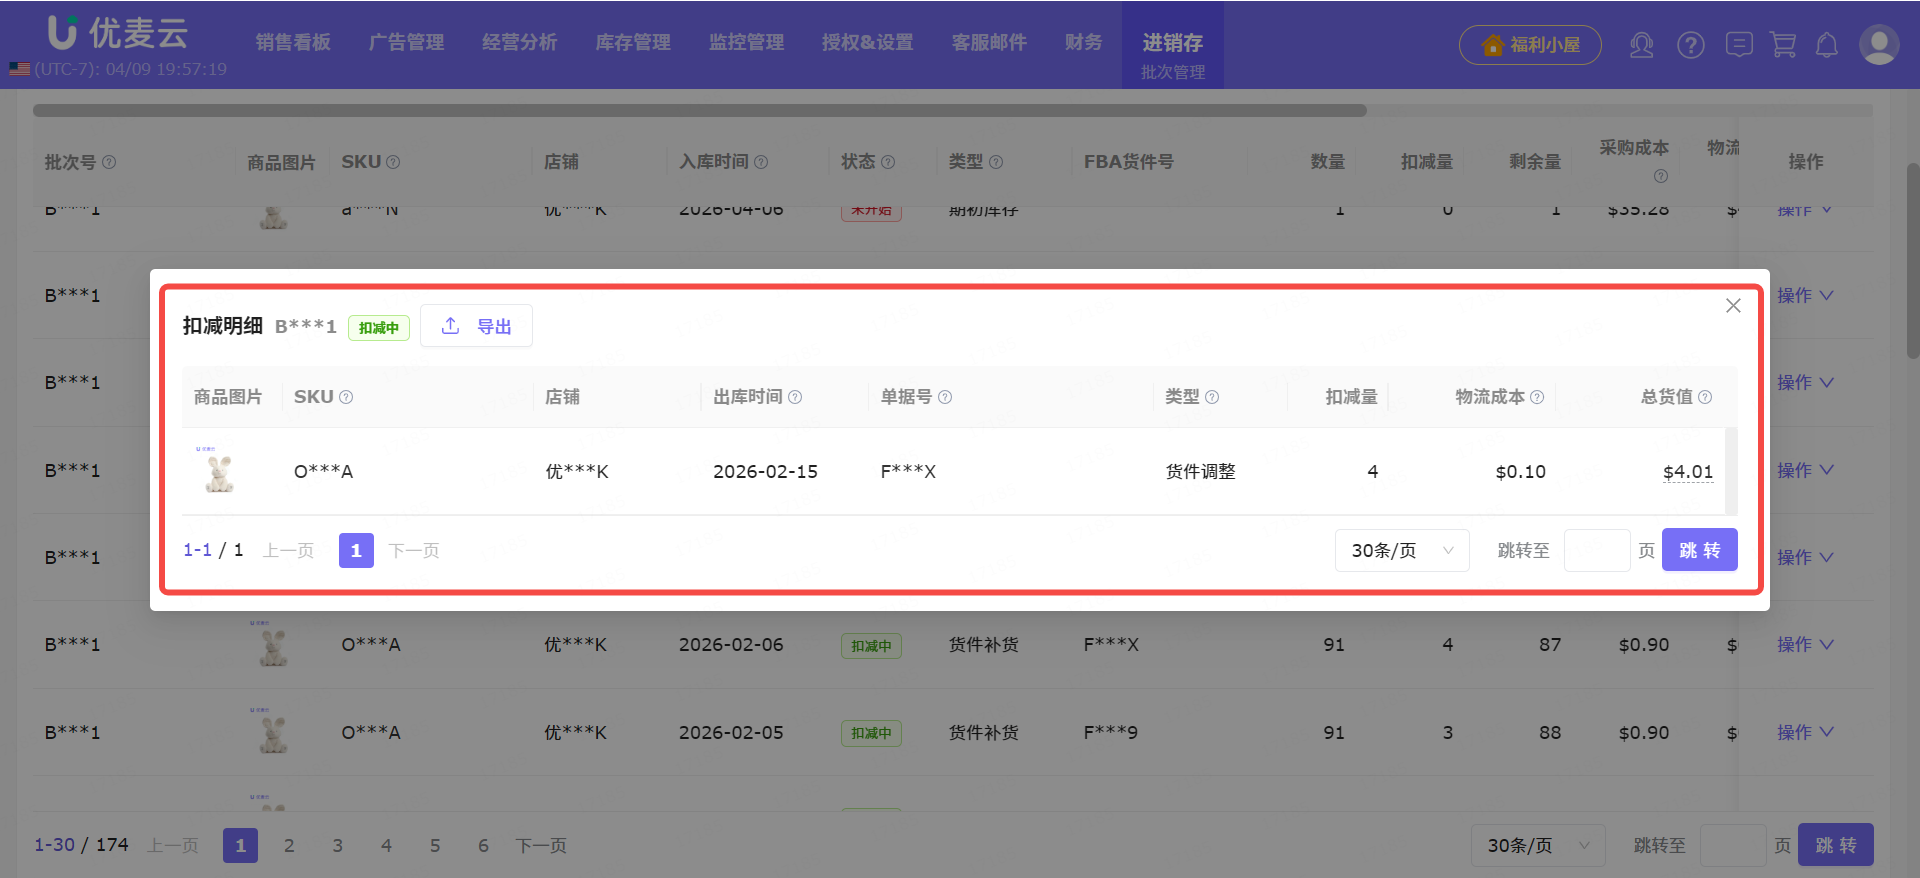
Task: Click the shopping cart icon in header
Action: point(1783,45)
